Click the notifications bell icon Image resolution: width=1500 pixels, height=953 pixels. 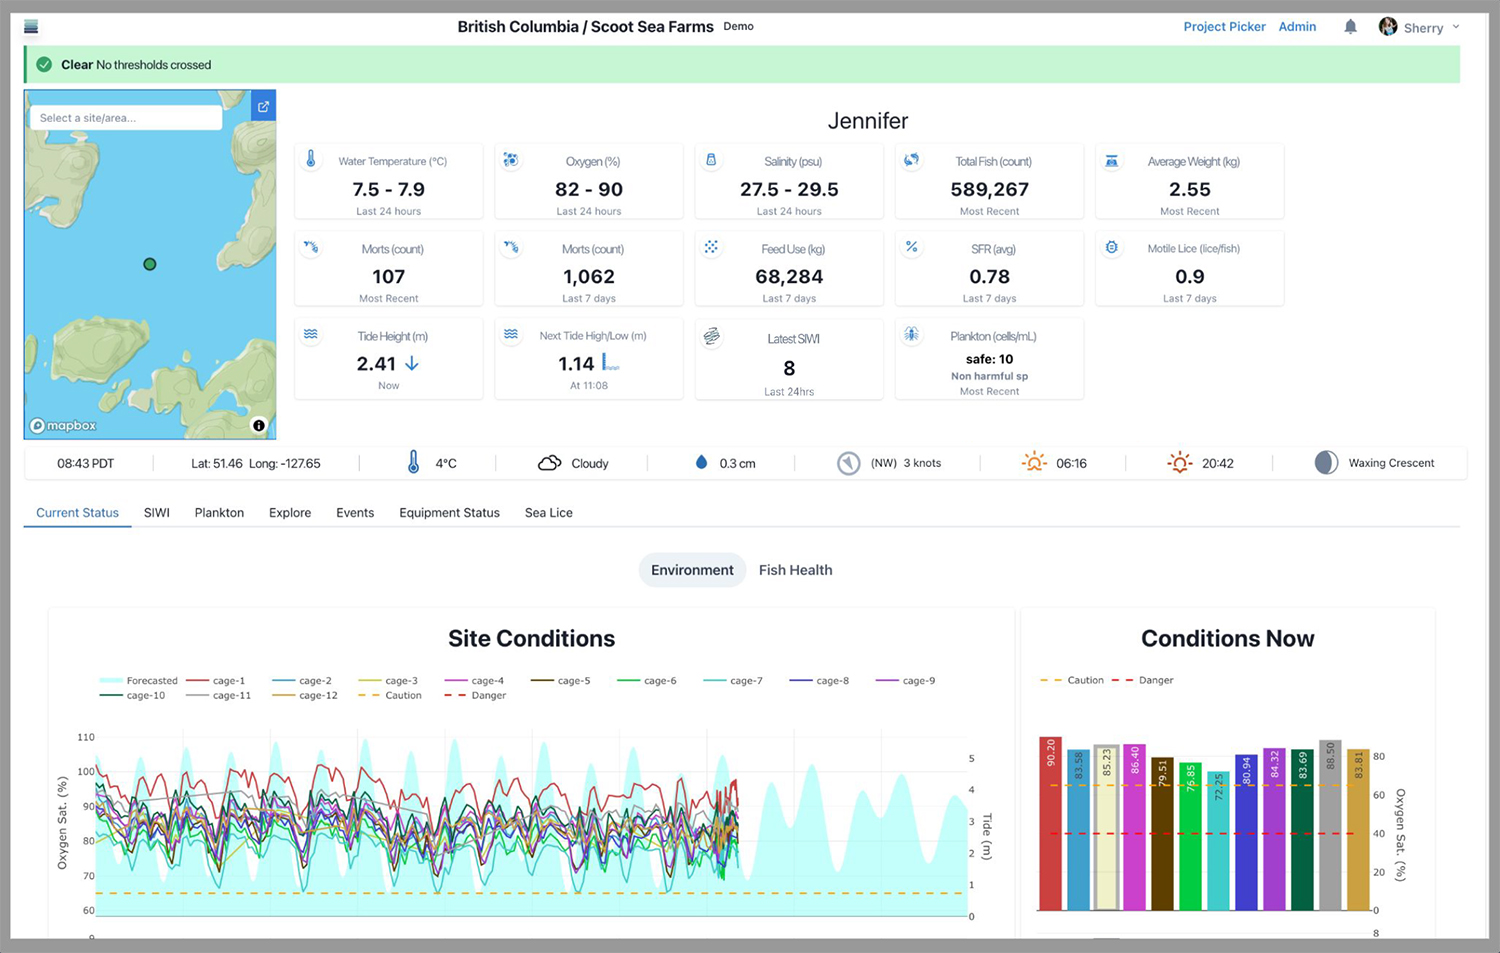pyautogui.click(x=1350, y=27)
